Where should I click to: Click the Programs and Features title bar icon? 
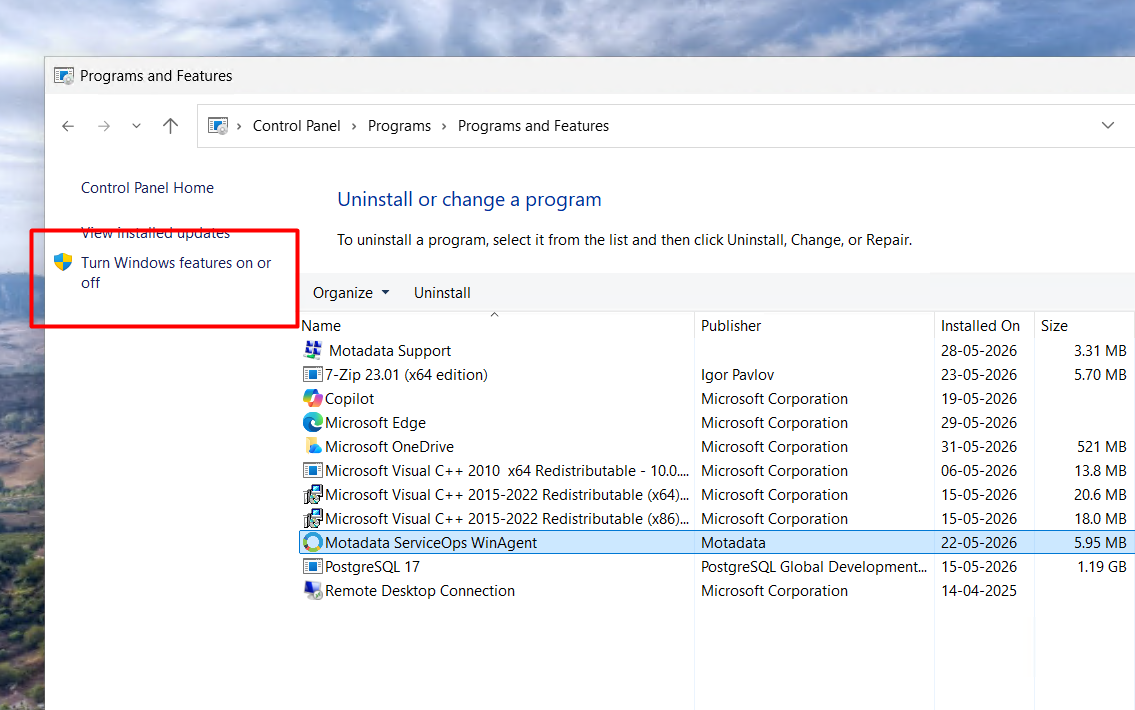64,76
